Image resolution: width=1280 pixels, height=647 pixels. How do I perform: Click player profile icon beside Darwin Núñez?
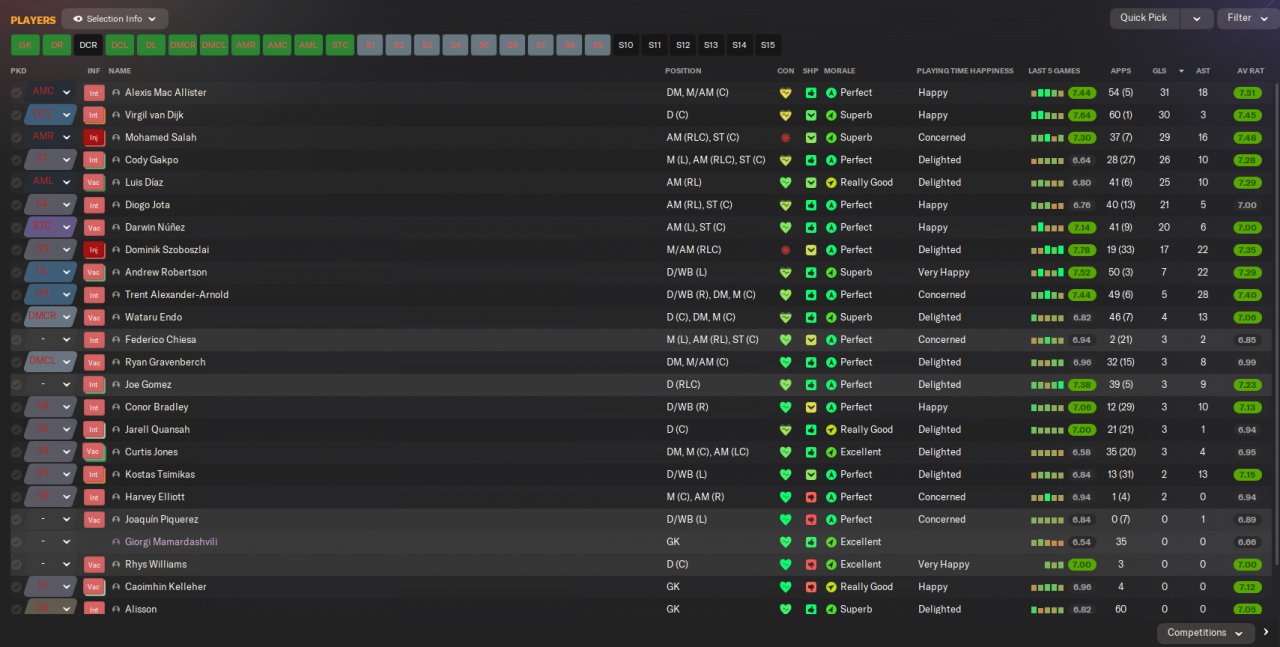pos(116,228)
